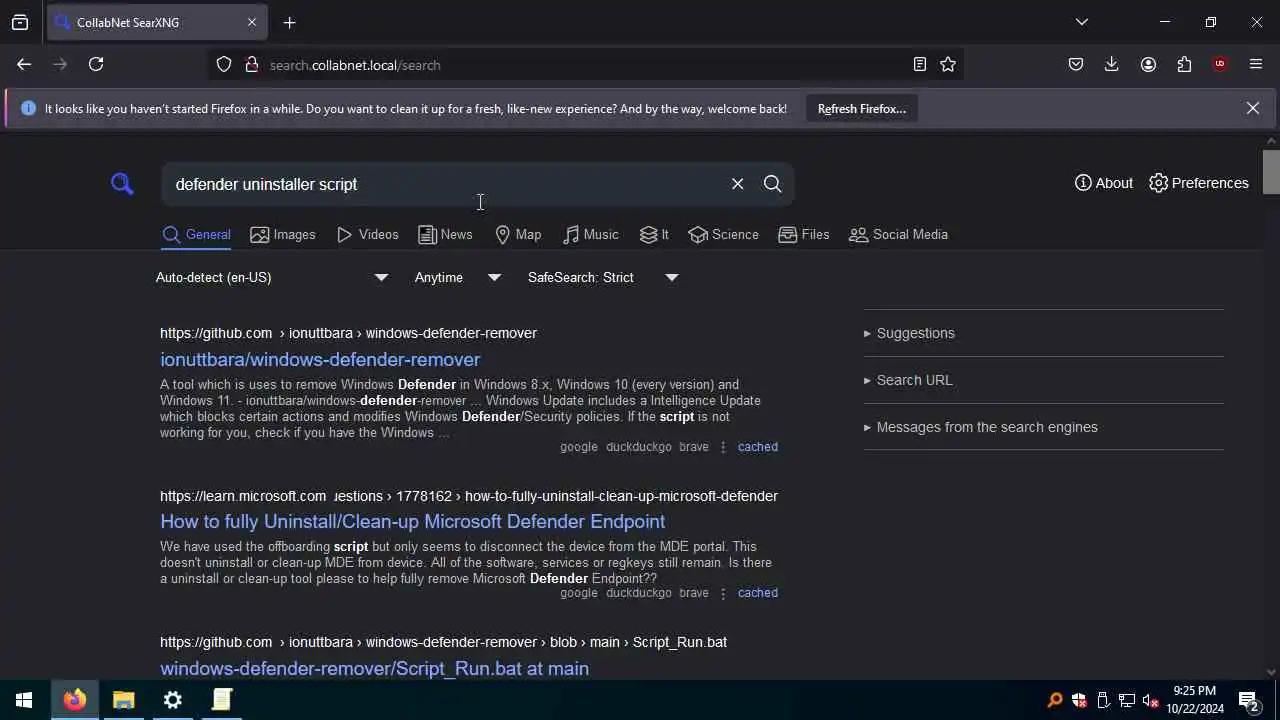Bookmark this page with star icon

[948, 64]
